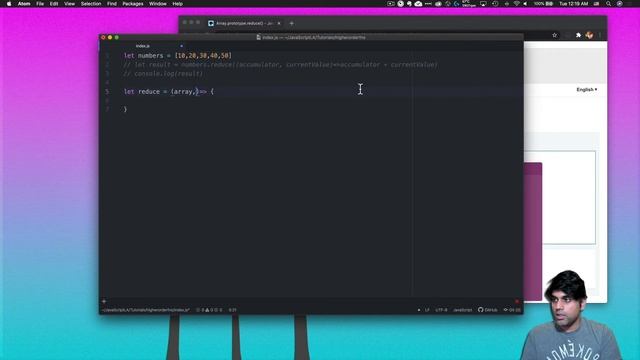Open the Apple menu
The width and height of the screenshot is (640, 360).
[x=9, y=4]
